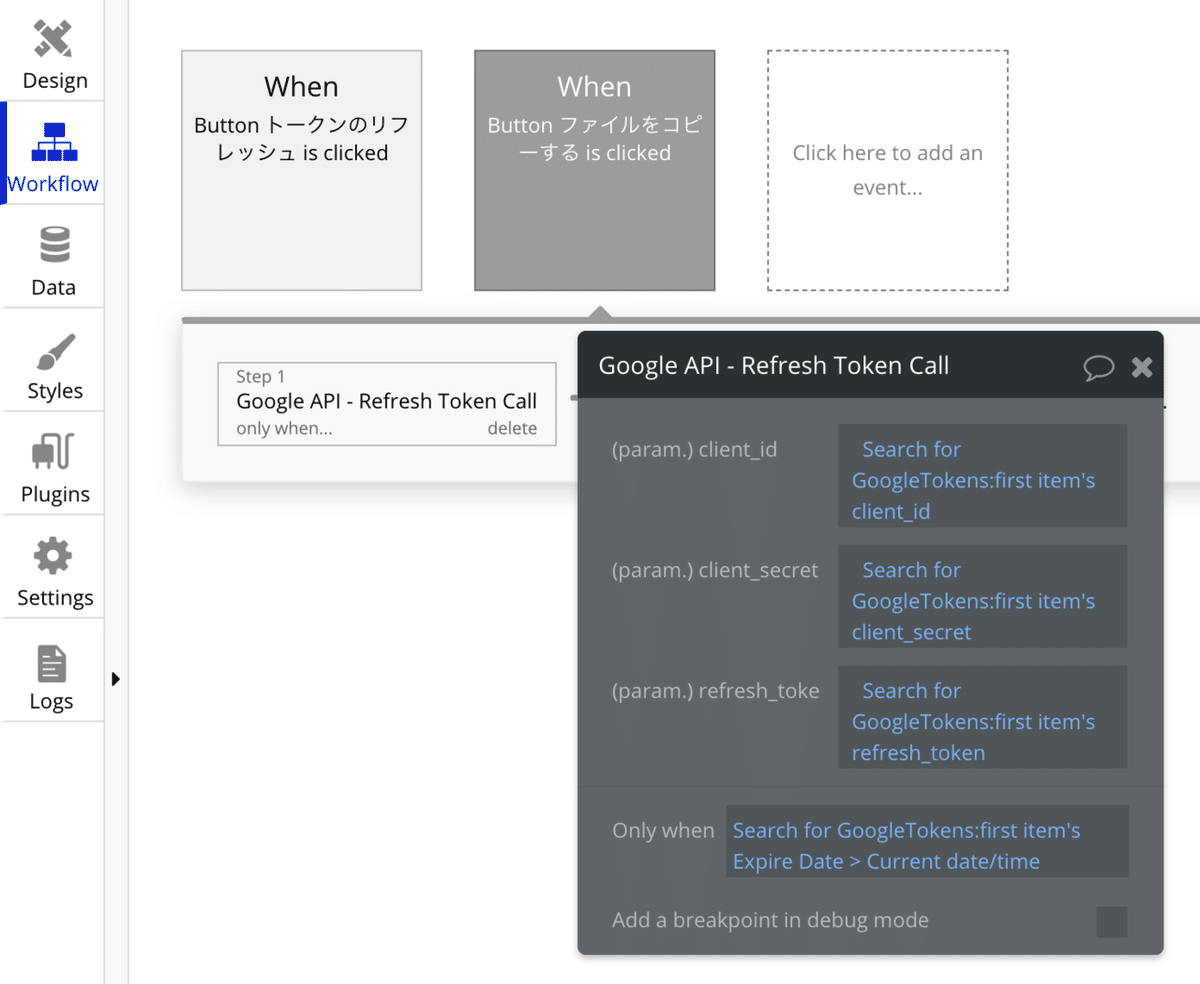Close the Refresh Token Call popup
The height and width of the screenshot is (984, 1200).
[1142, 367]
